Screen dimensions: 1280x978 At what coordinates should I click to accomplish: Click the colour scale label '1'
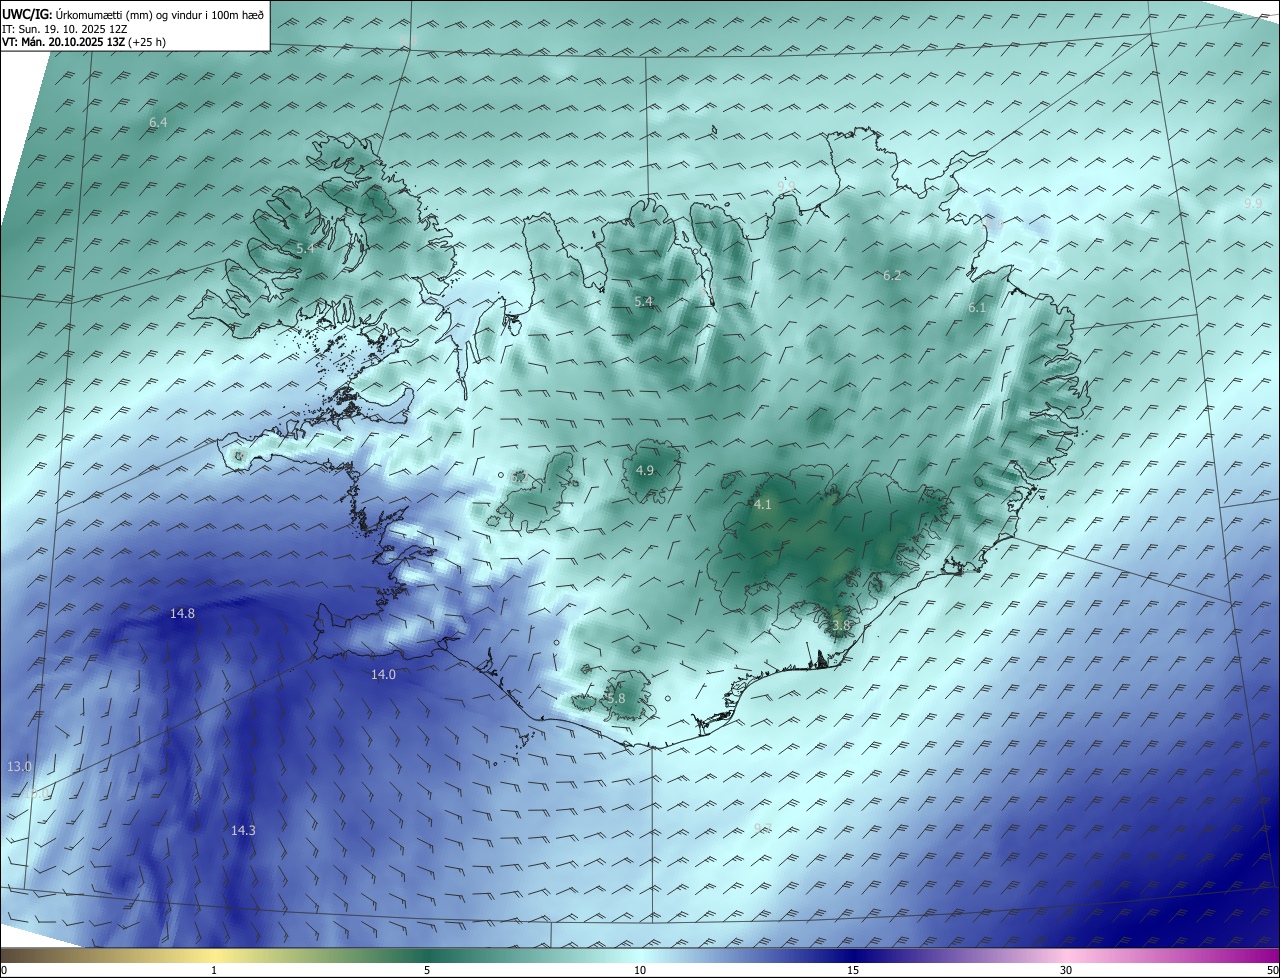click(x=214, y=970)
